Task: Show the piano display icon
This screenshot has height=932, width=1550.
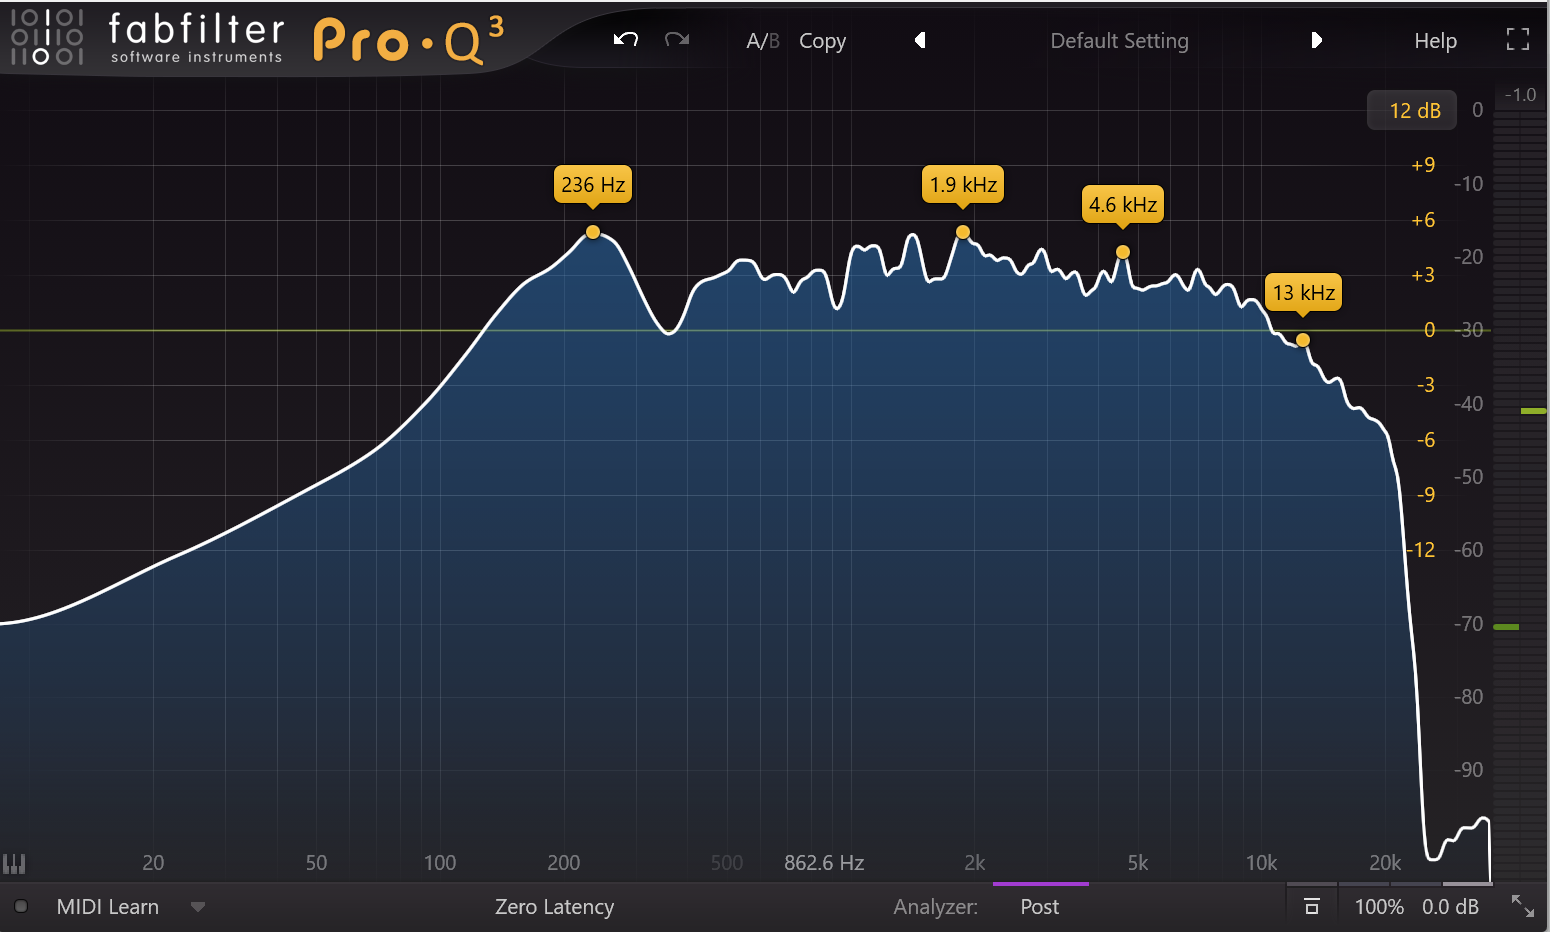Action: pyautogui.click(x=14, y=863)
